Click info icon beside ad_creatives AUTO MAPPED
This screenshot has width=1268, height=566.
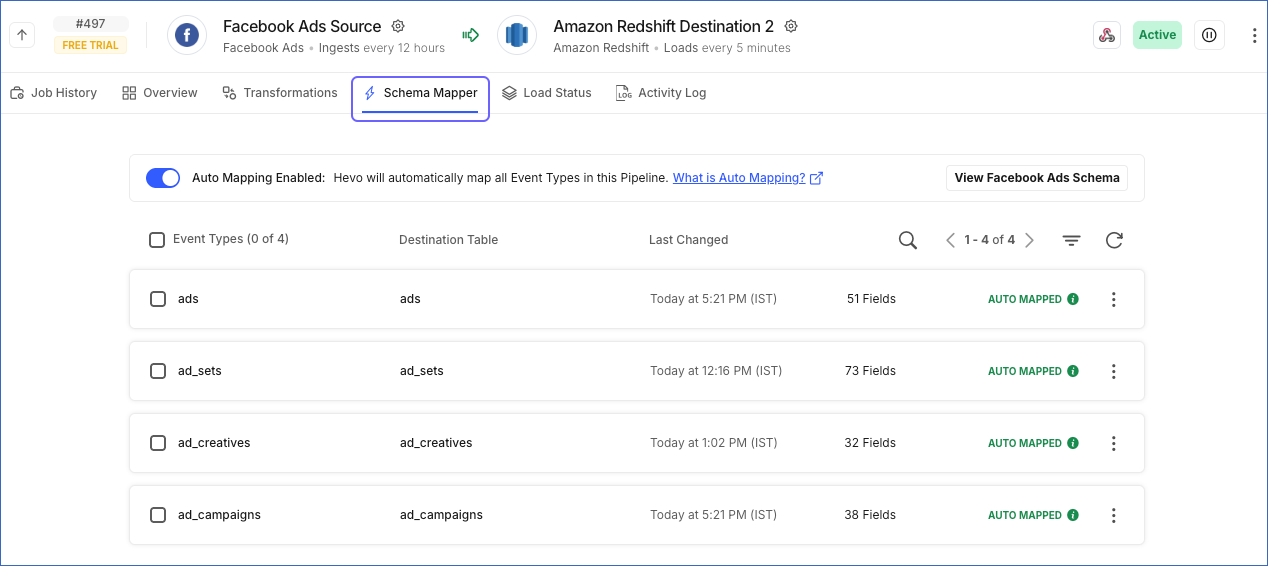click(x=1073, y=443)
